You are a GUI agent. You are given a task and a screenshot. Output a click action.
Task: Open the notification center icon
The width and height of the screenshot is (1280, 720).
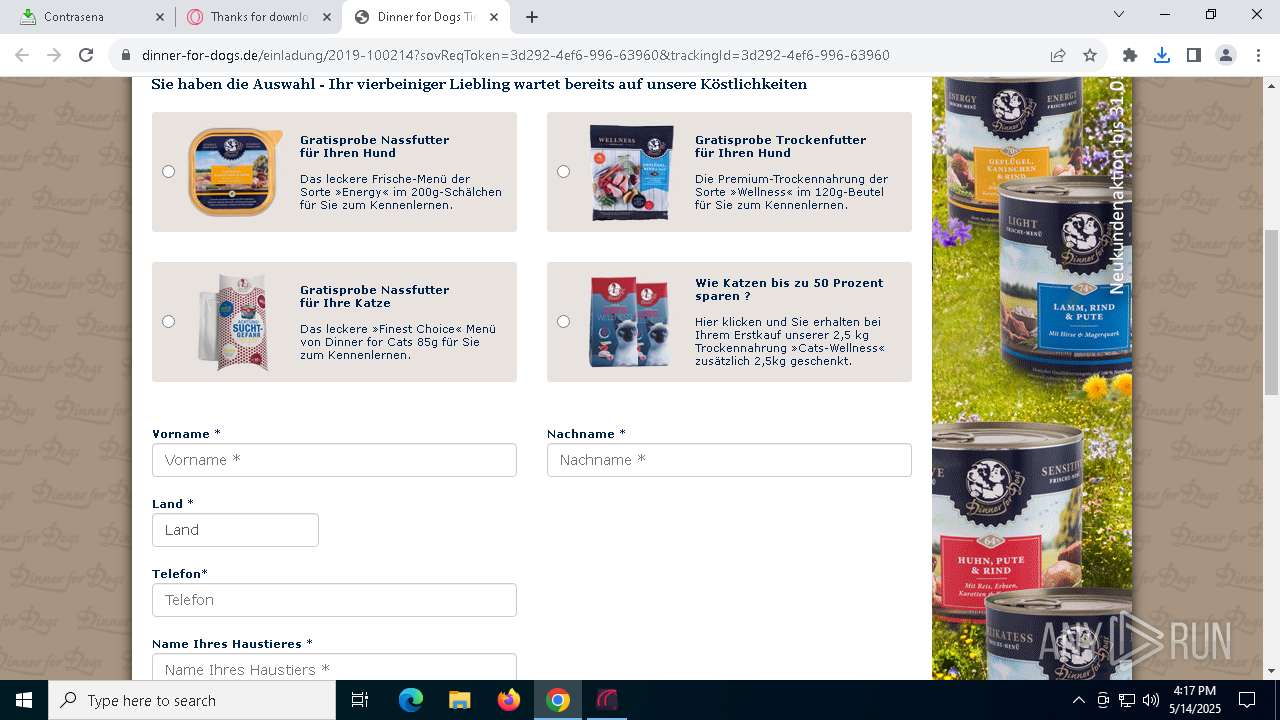[1247, 700]
